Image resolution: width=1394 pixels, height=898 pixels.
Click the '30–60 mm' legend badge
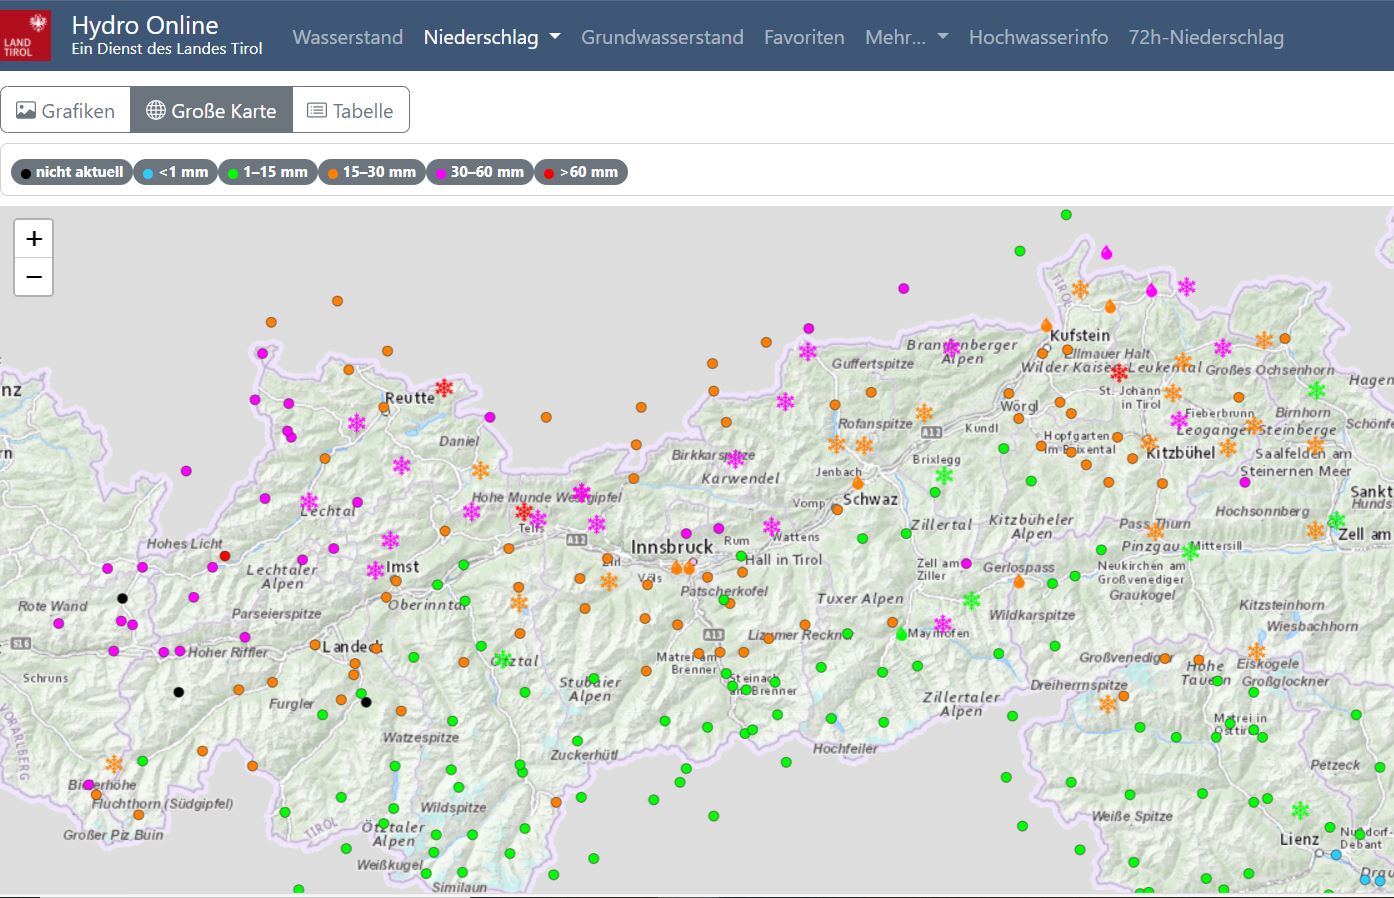point(479,172)
